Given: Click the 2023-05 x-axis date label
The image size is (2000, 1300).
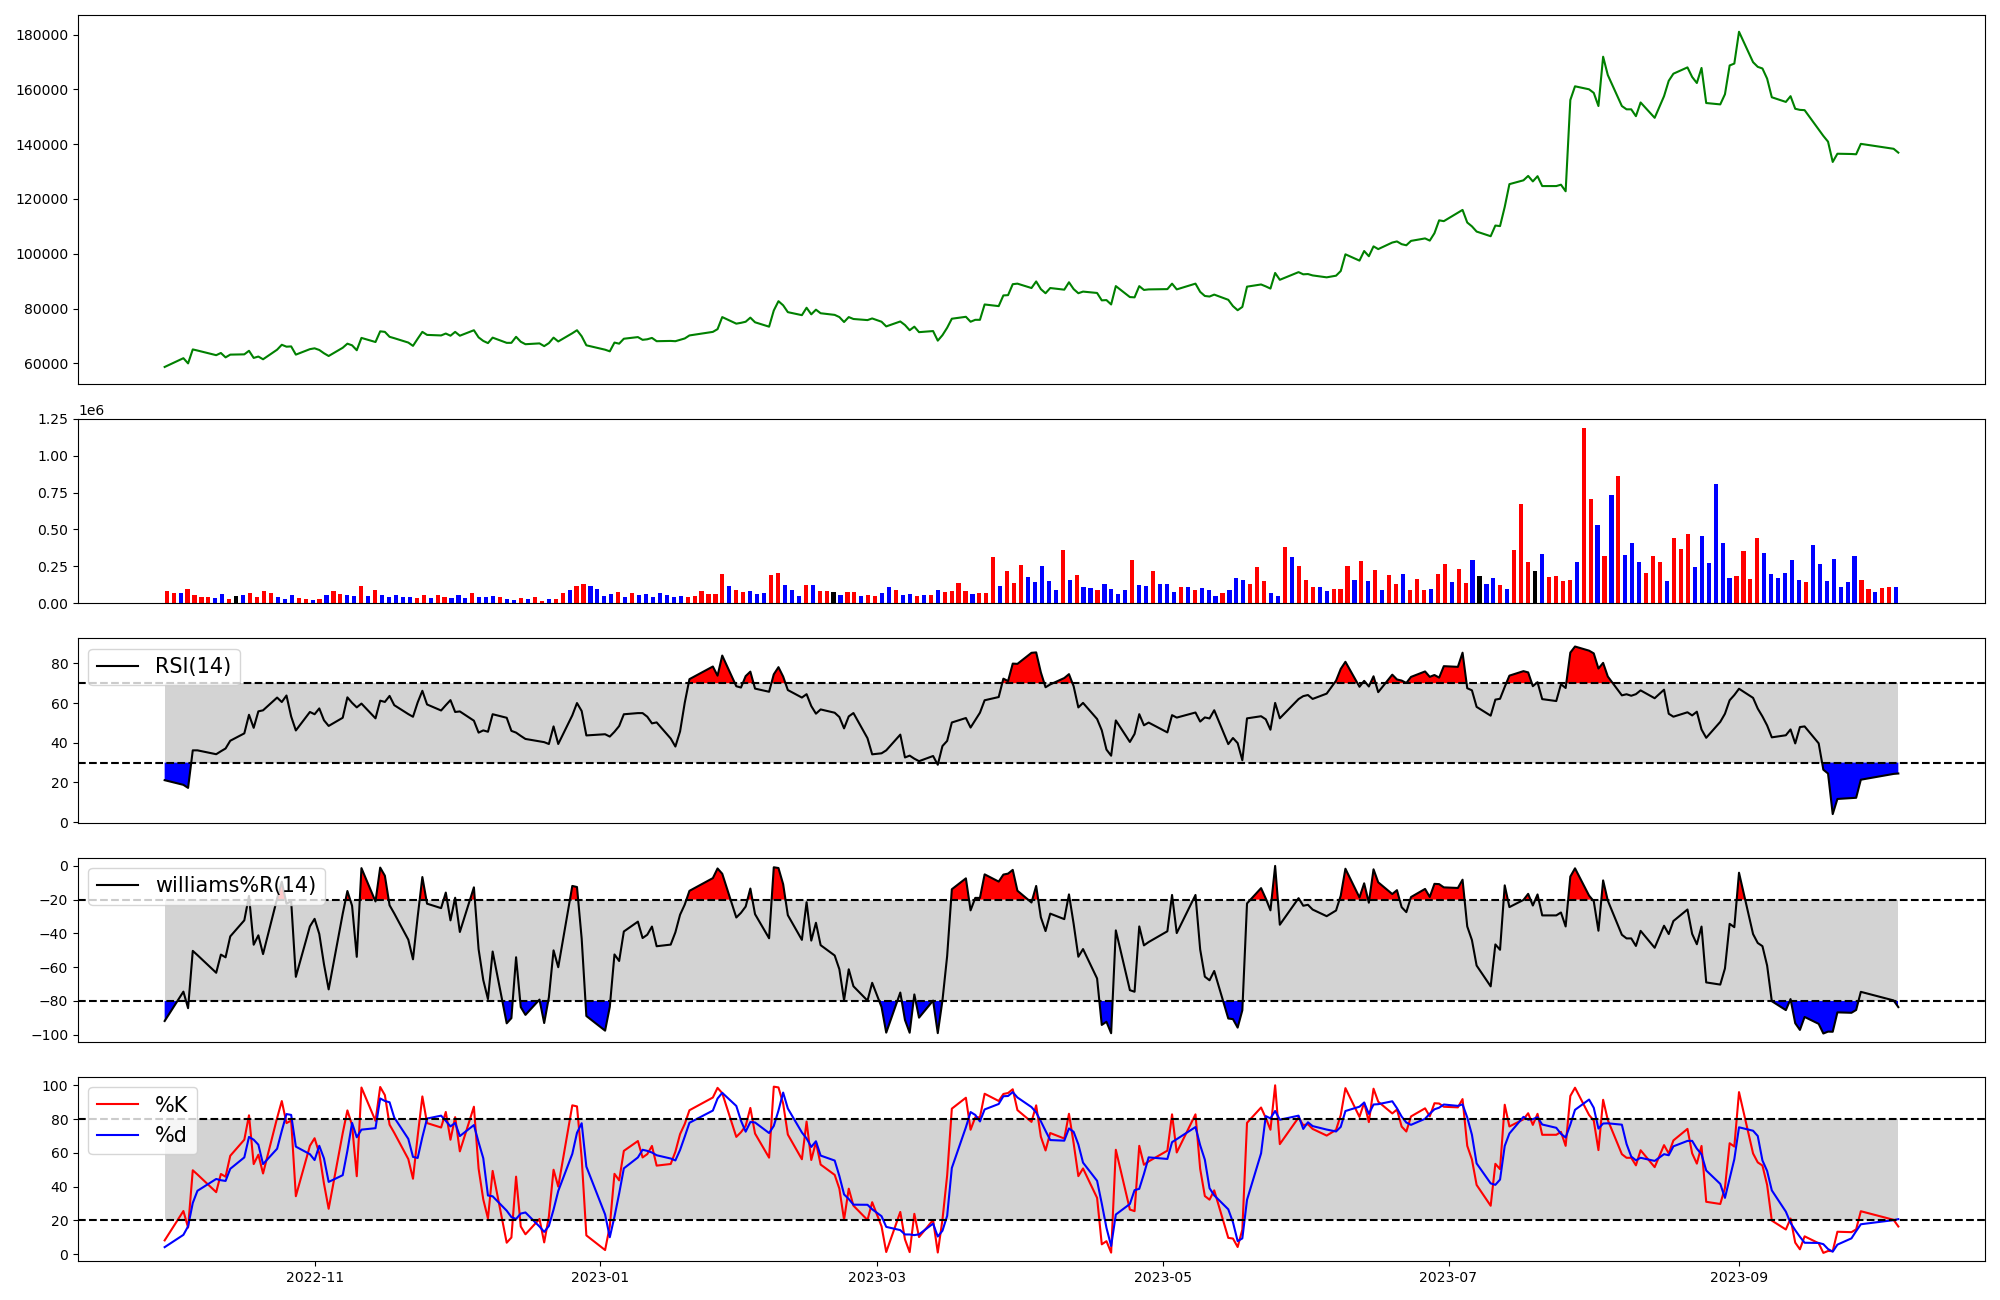Looking at the screenshot, I should point(1162,1277).
